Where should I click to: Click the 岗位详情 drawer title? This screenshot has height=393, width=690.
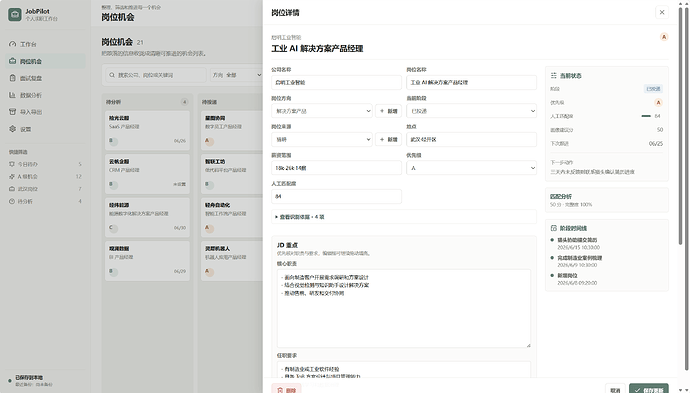[x=285, y=13]
